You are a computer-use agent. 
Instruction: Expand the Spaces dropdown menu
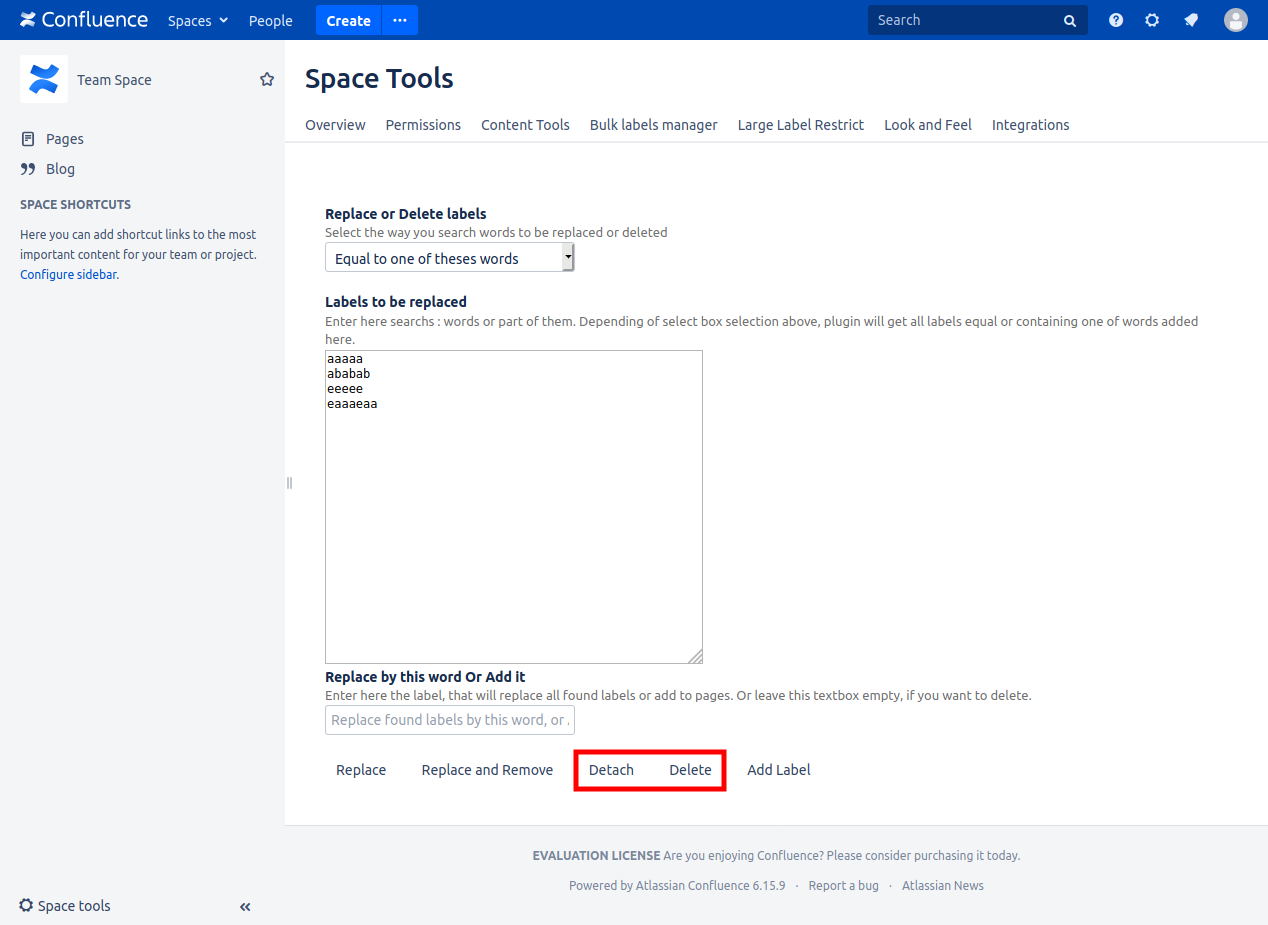(x=198, y=20)
